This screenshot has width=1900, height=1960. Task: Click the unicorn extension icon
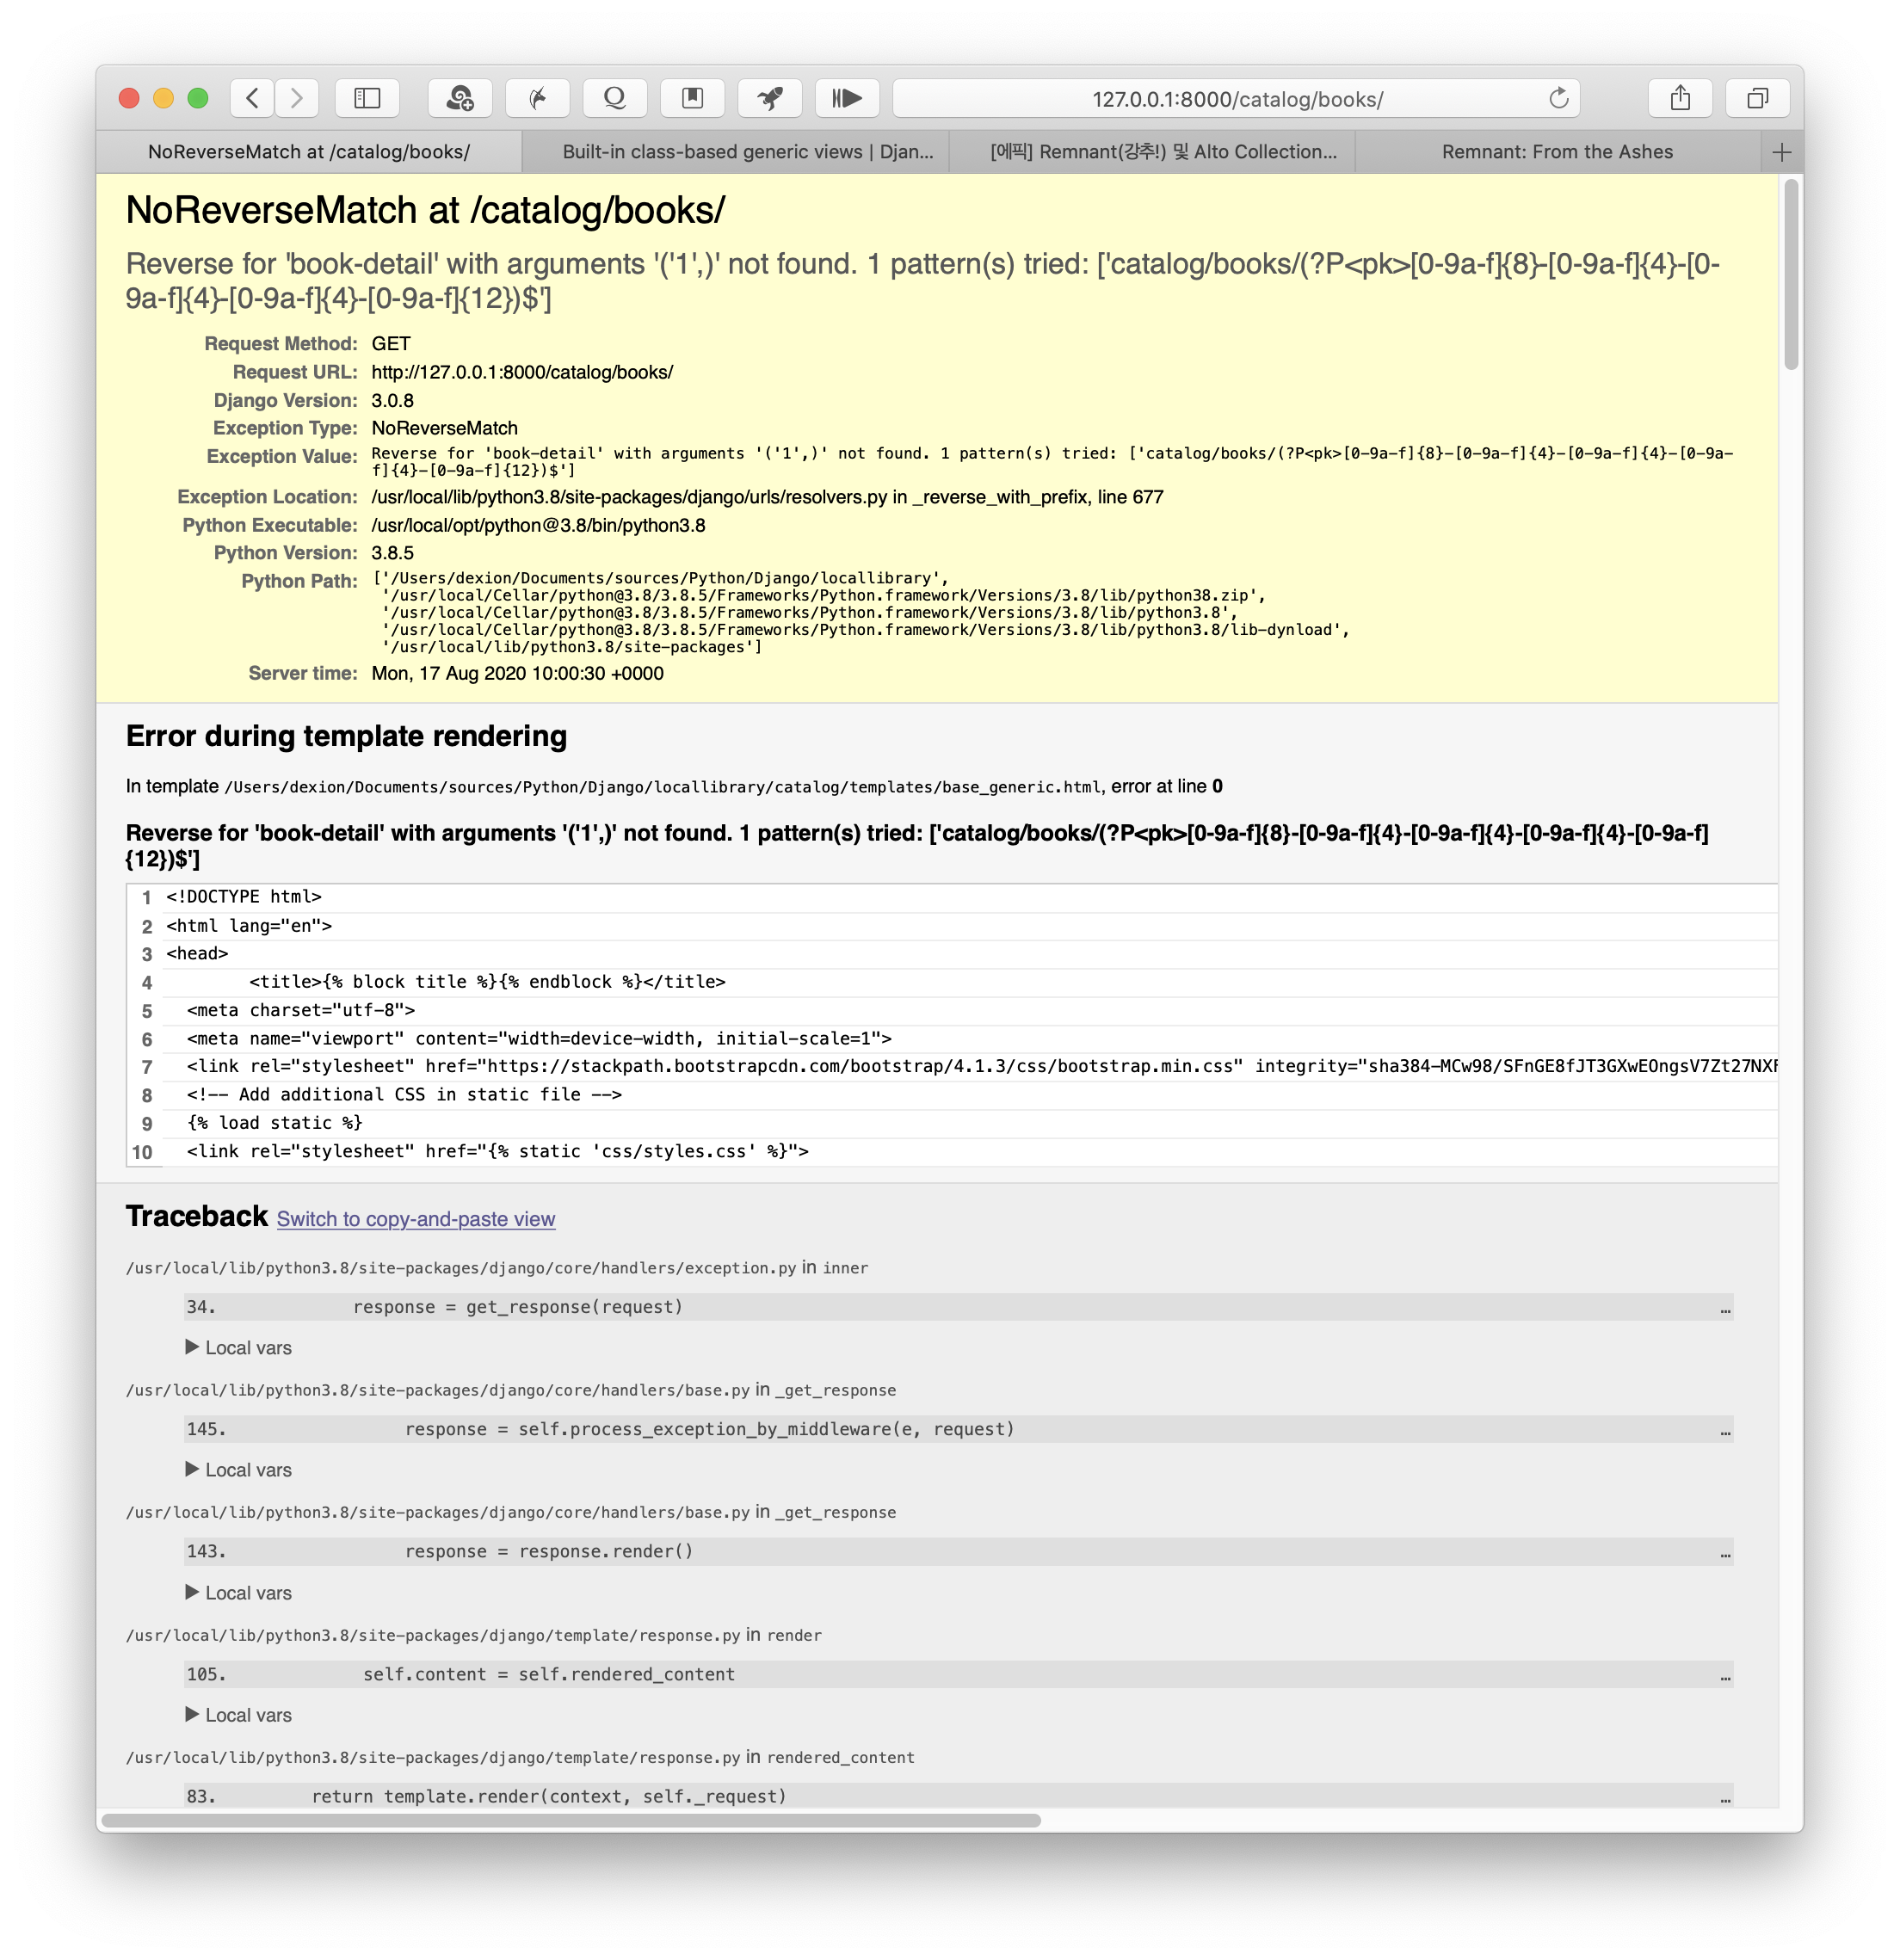pos(538,98)
